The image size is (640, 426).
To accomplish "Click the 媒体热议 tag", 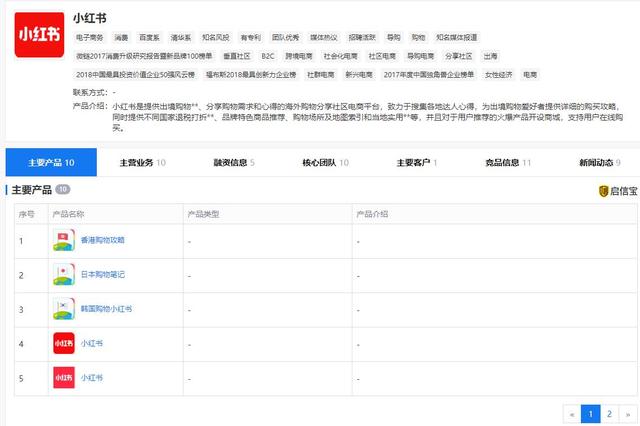I will pos(324,38).
